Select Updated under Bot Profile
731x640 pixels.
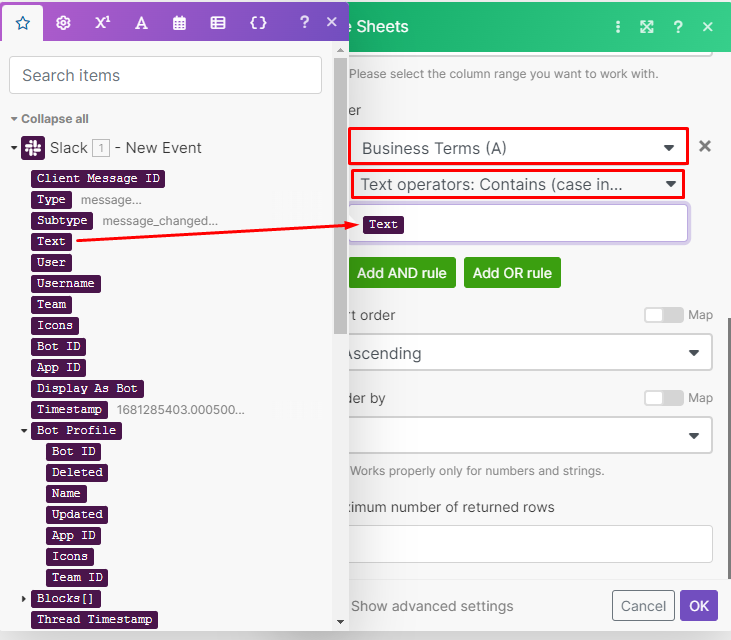(77, 514)
